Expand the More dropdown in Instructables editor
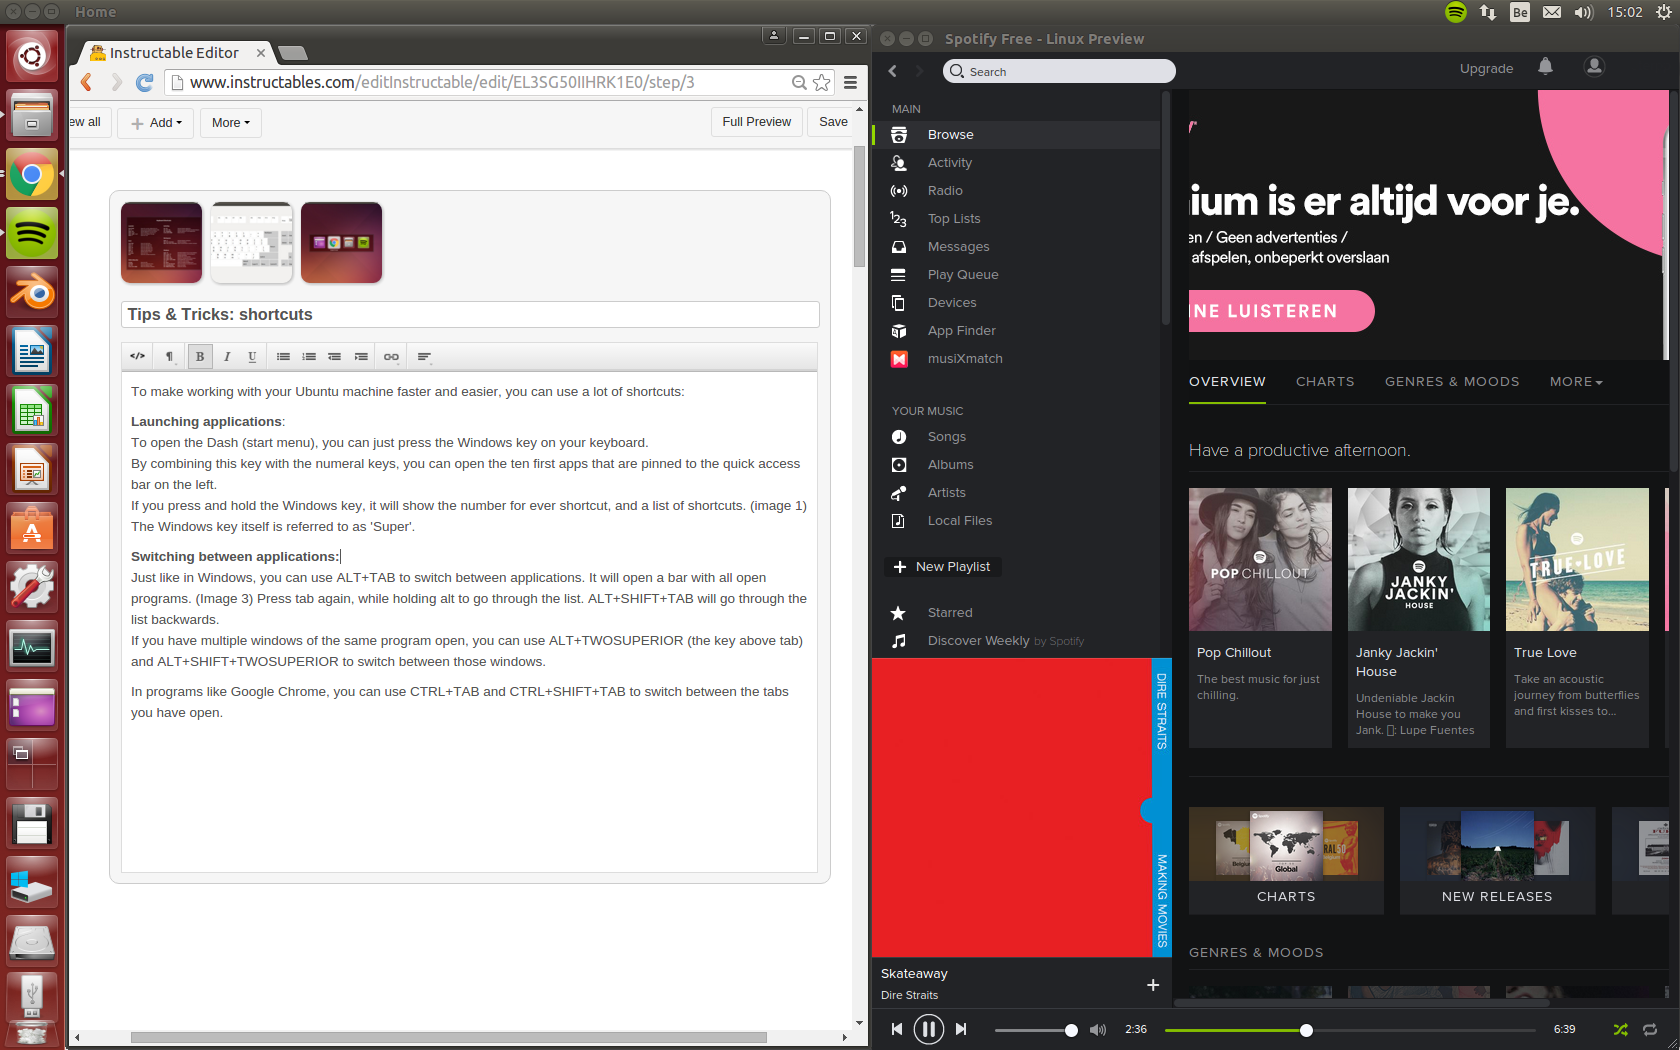This screenshot has width=1680, height=1050. pyautogui.click(x=231, y=123)
